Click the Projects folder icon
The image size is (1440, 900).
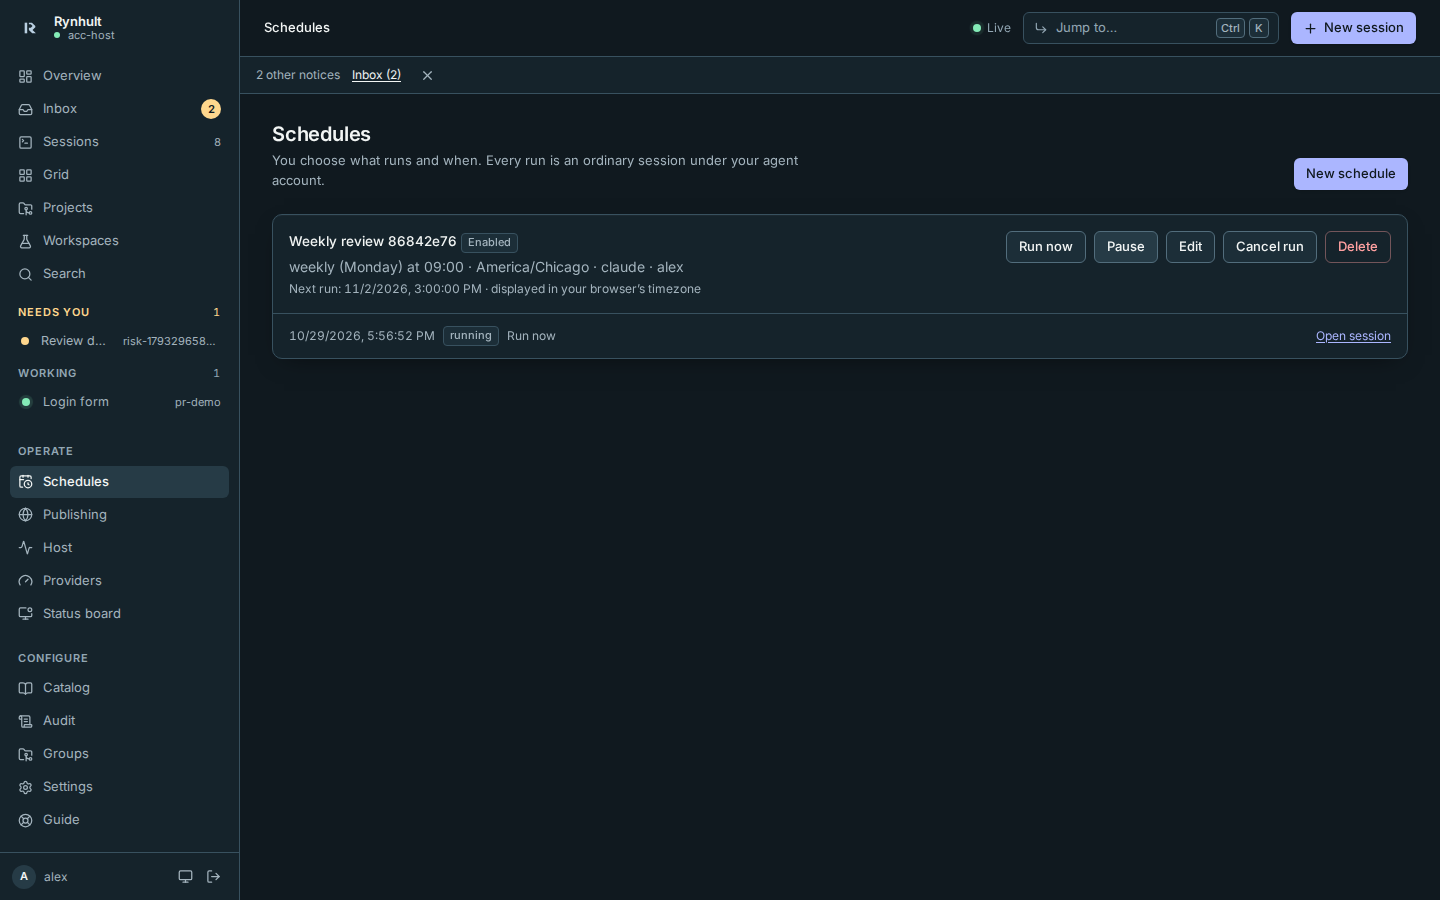click(x=26, y=208)
